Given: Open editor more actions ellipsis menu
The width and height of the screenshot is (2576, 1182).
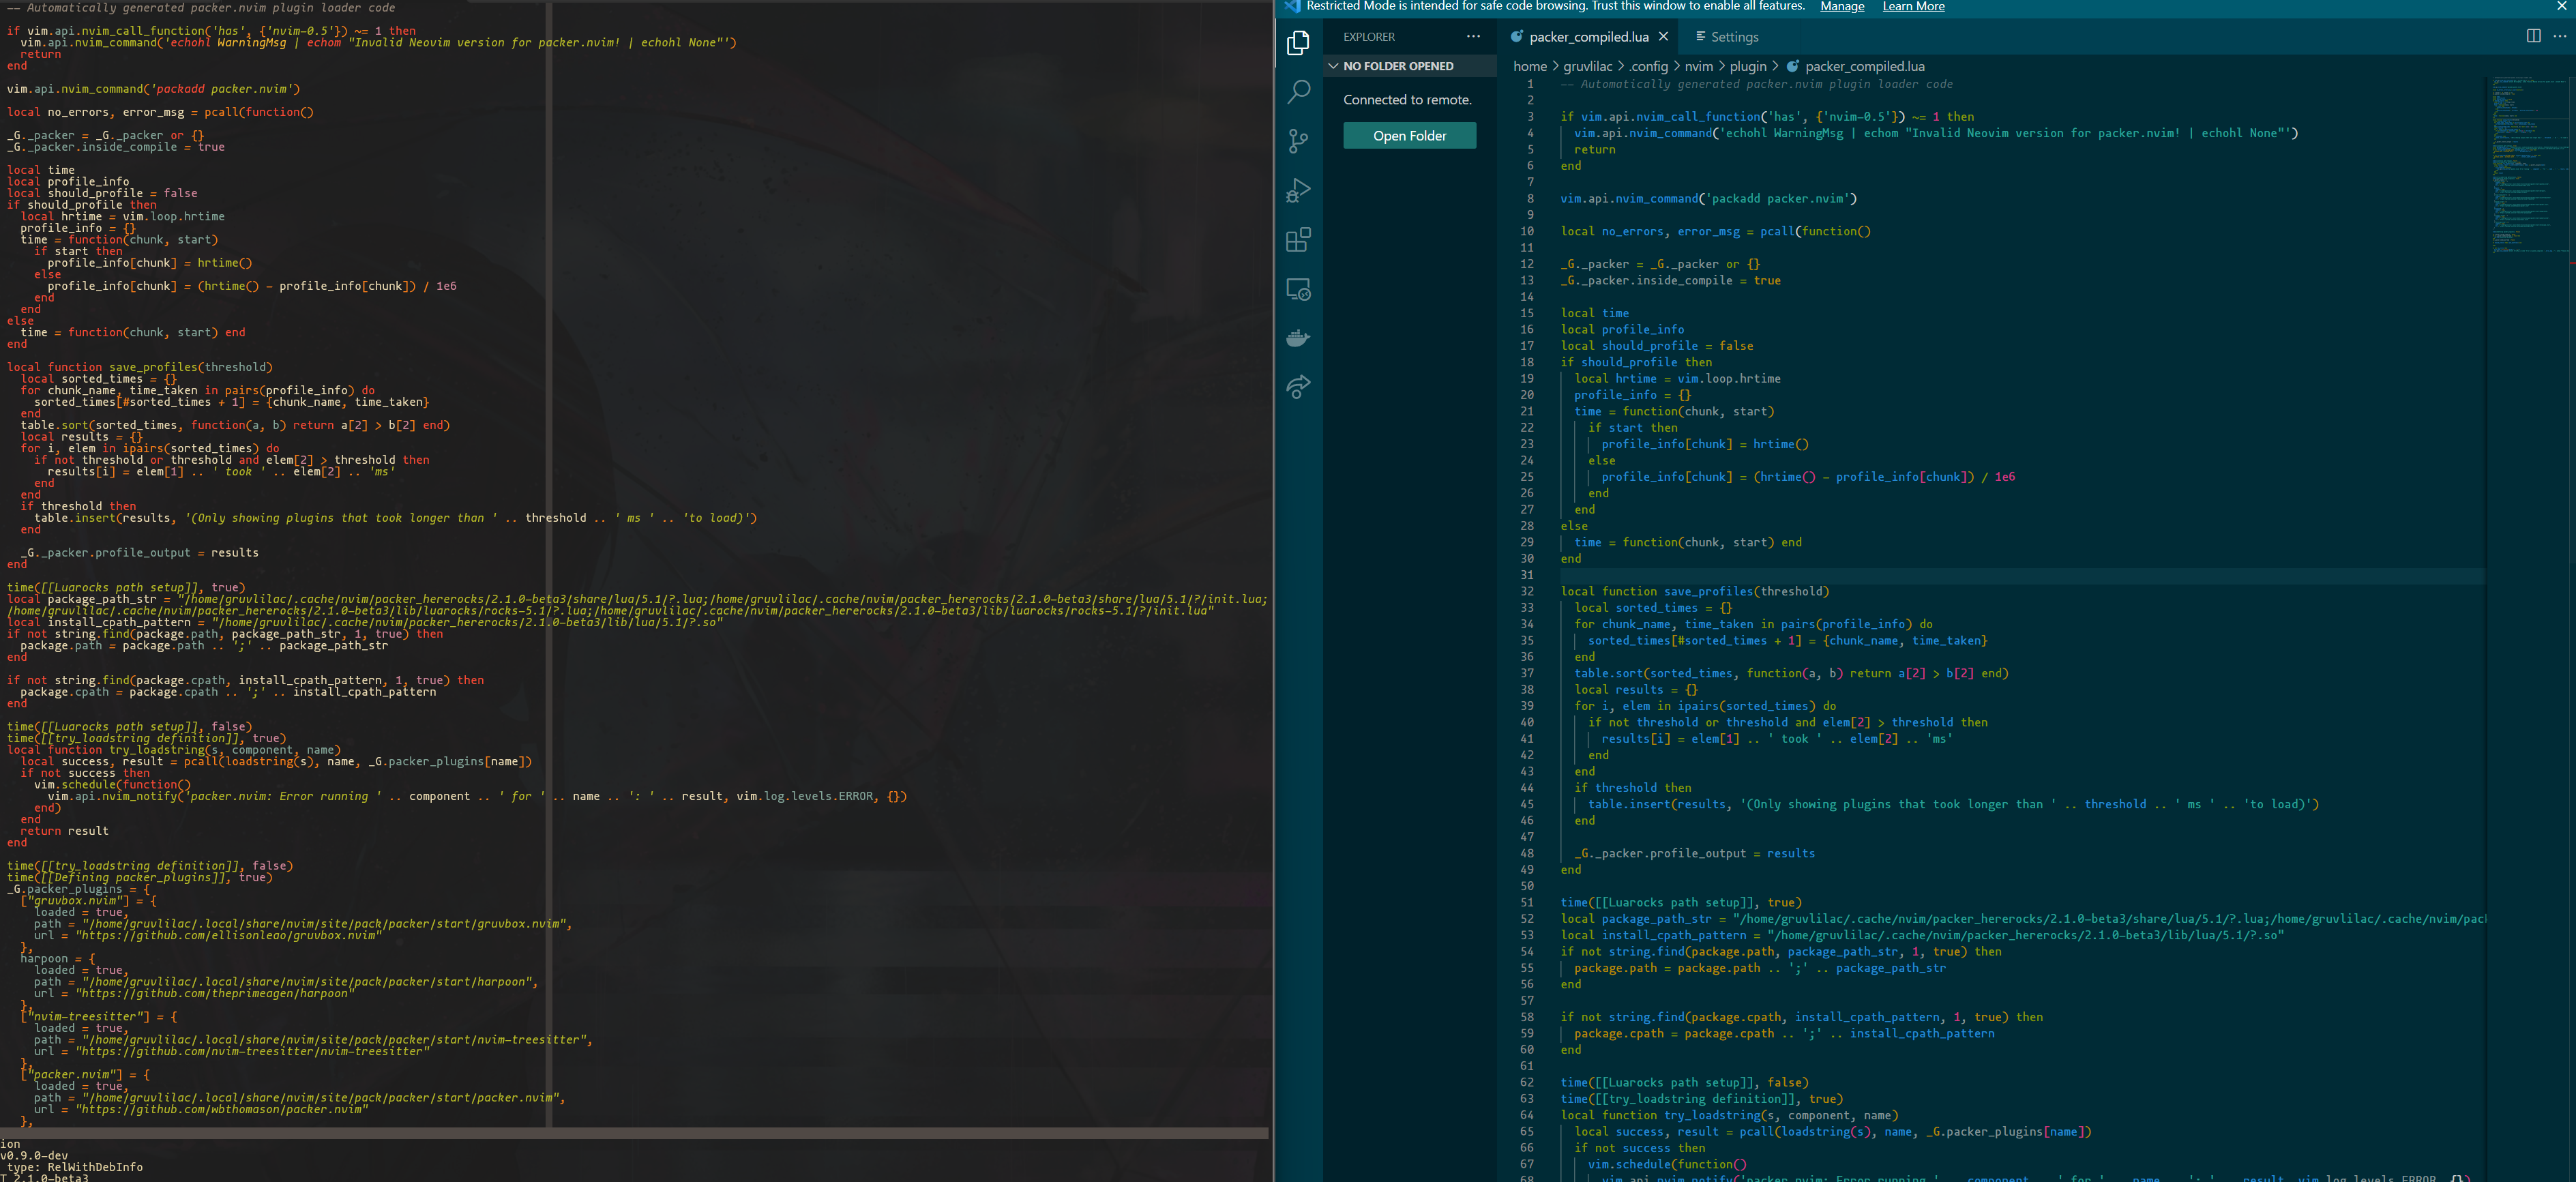Looking at the screenshot, I should tap(2559, 36).
